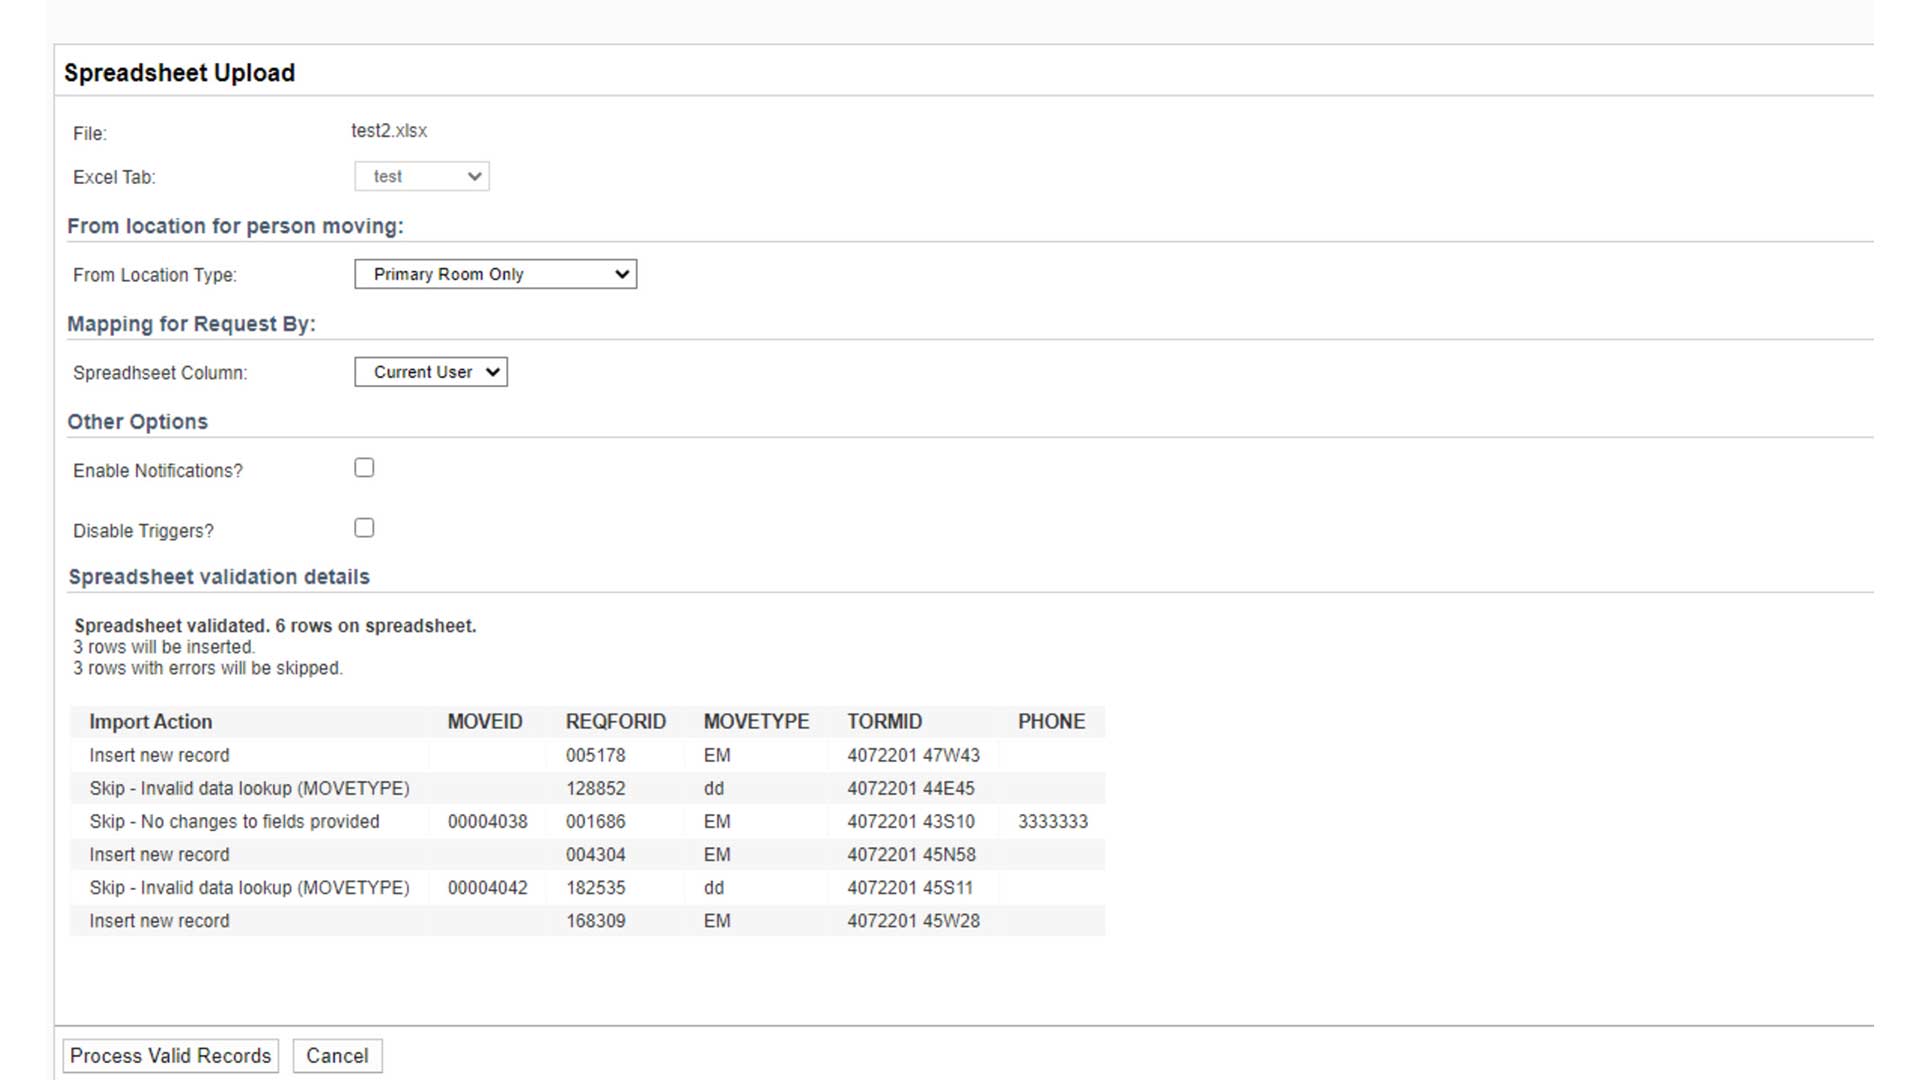The height and width of the screenshot is (1080, 1920).
Task: Click the MOVEID column header
Action: 486,721
